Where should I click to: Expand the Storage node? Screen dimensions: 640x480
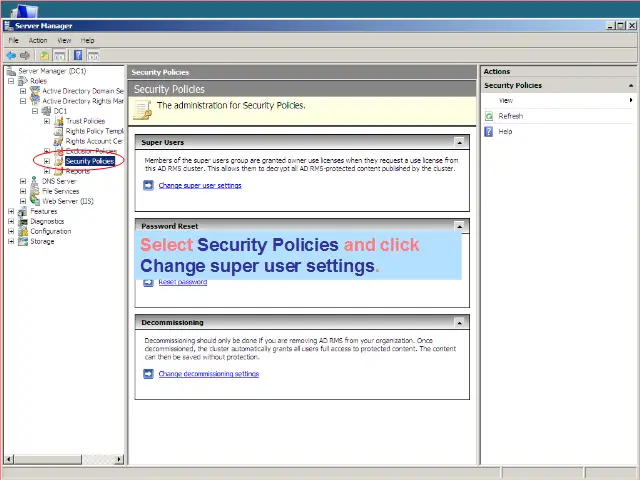(11, 241)
